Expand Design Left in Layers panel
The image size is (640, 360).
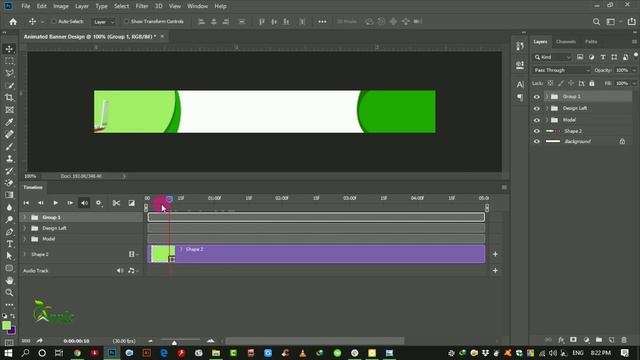pyautogui.click(x=547, y=109)
